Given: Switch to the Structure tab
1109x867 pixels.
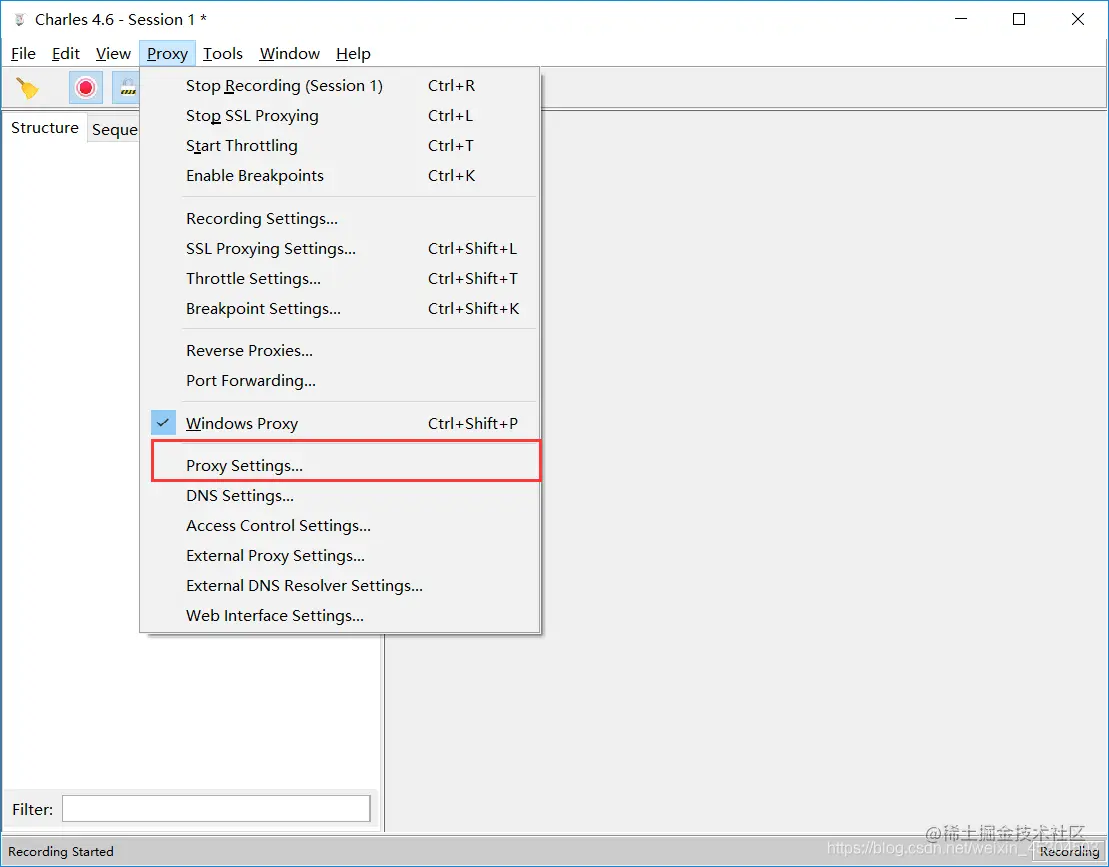Looking at the screenshot, I should coord(45,128).
